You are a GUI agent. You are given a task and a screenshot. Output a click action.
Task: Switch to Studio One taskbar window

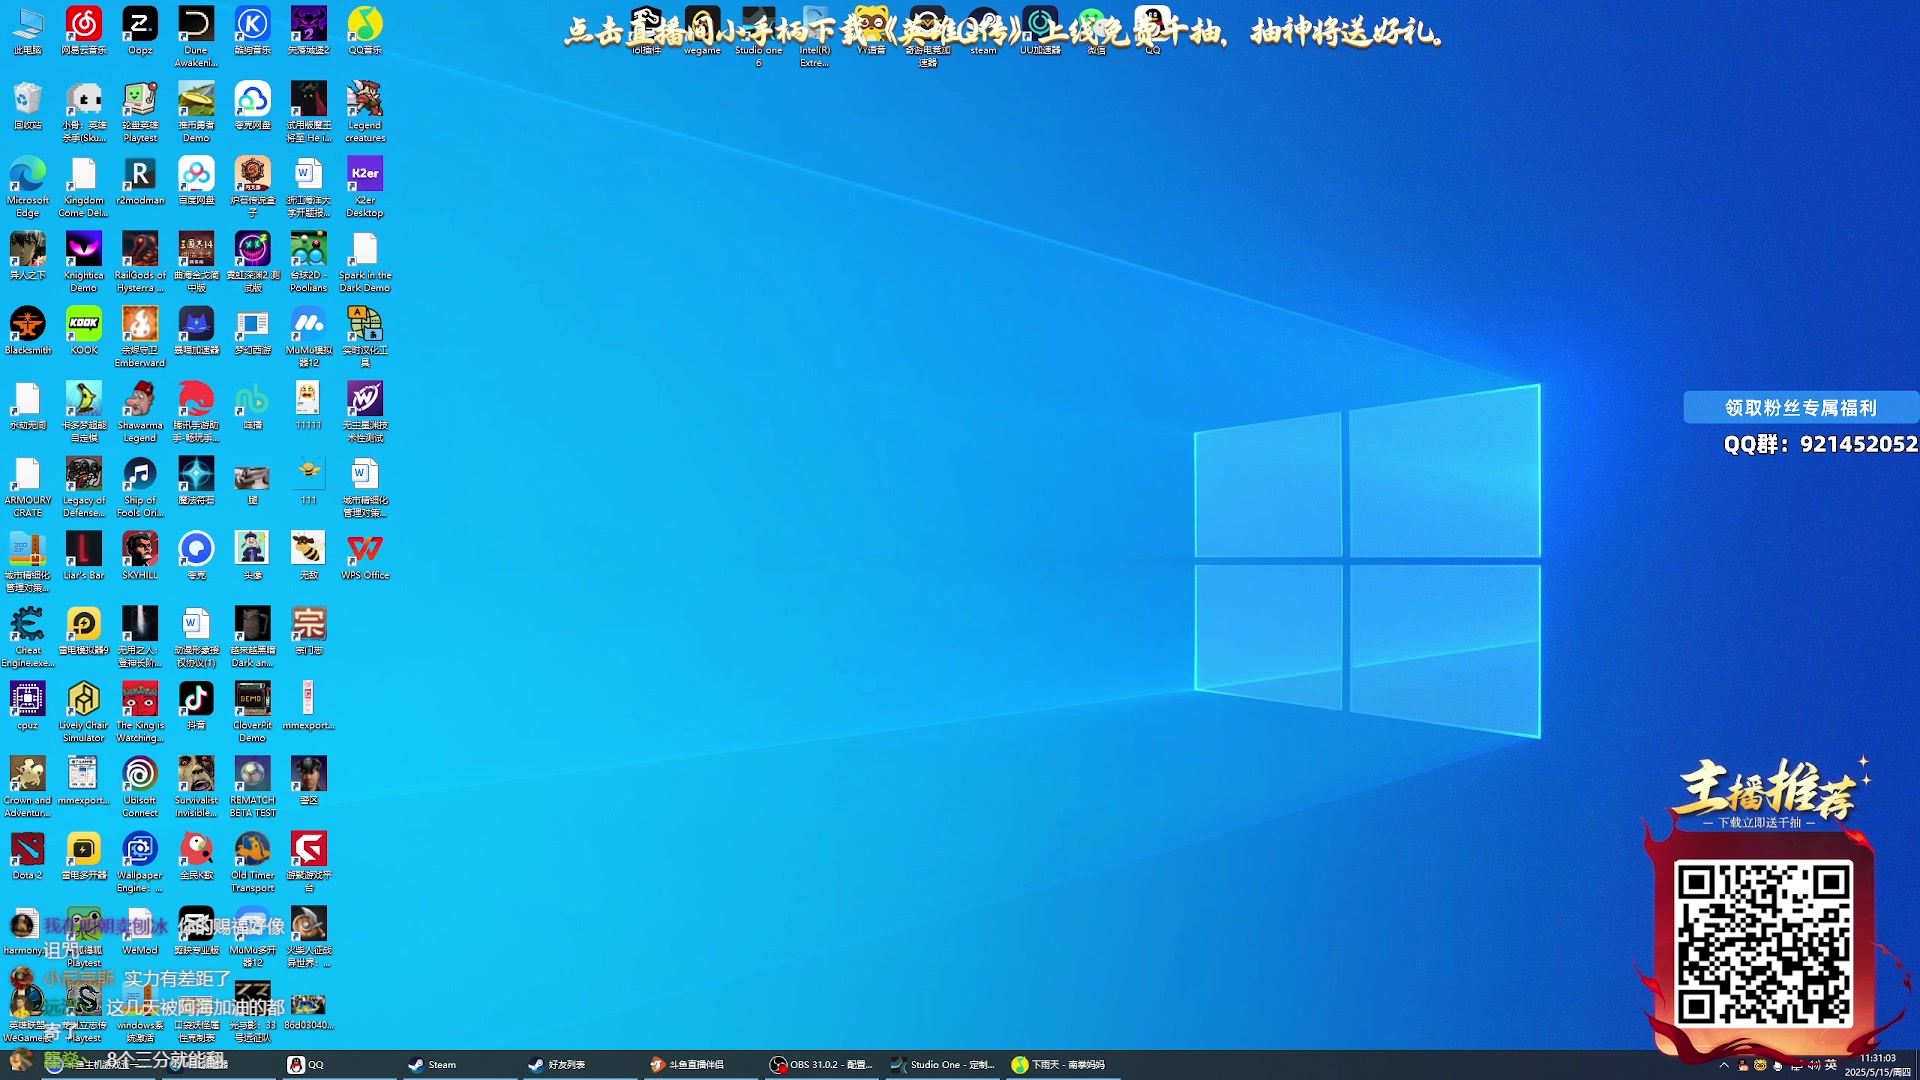[x=941, y=1064]
